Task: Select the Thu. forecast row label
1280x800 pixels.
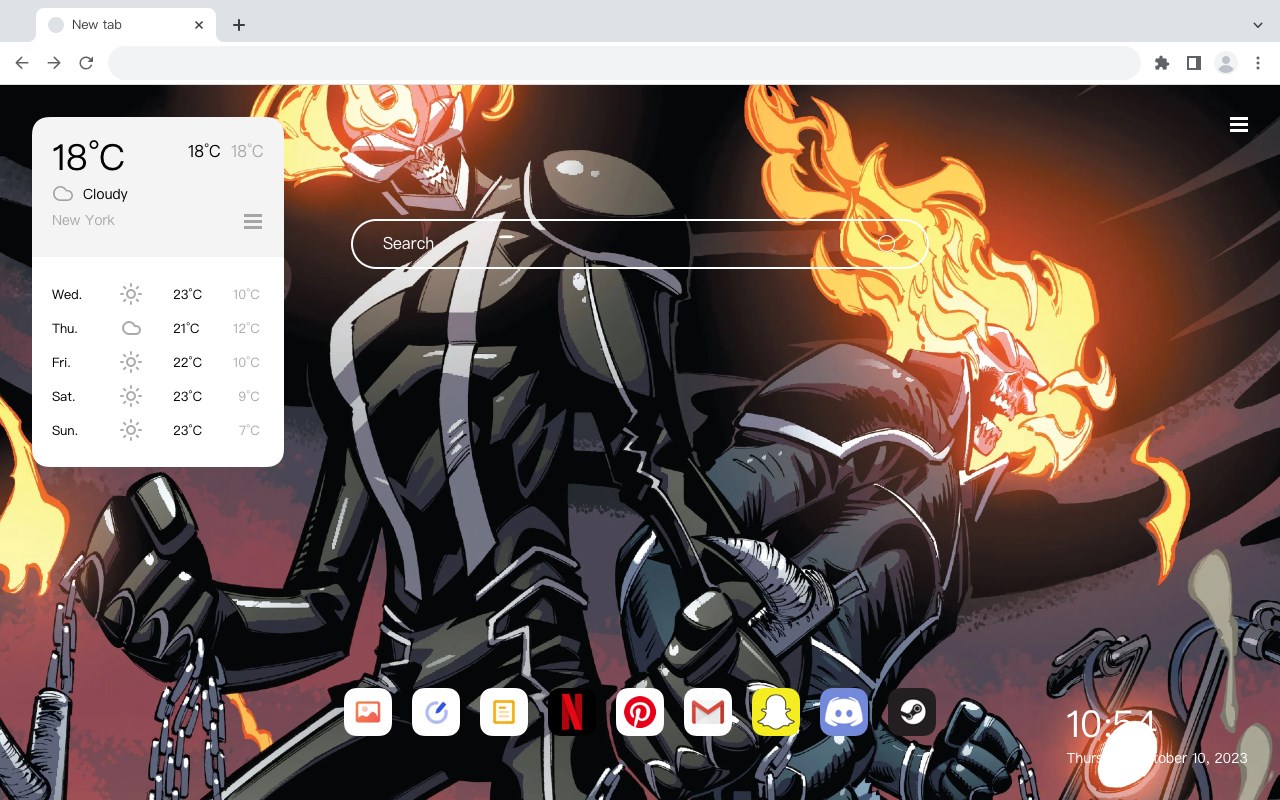Action: click(65, 328)
